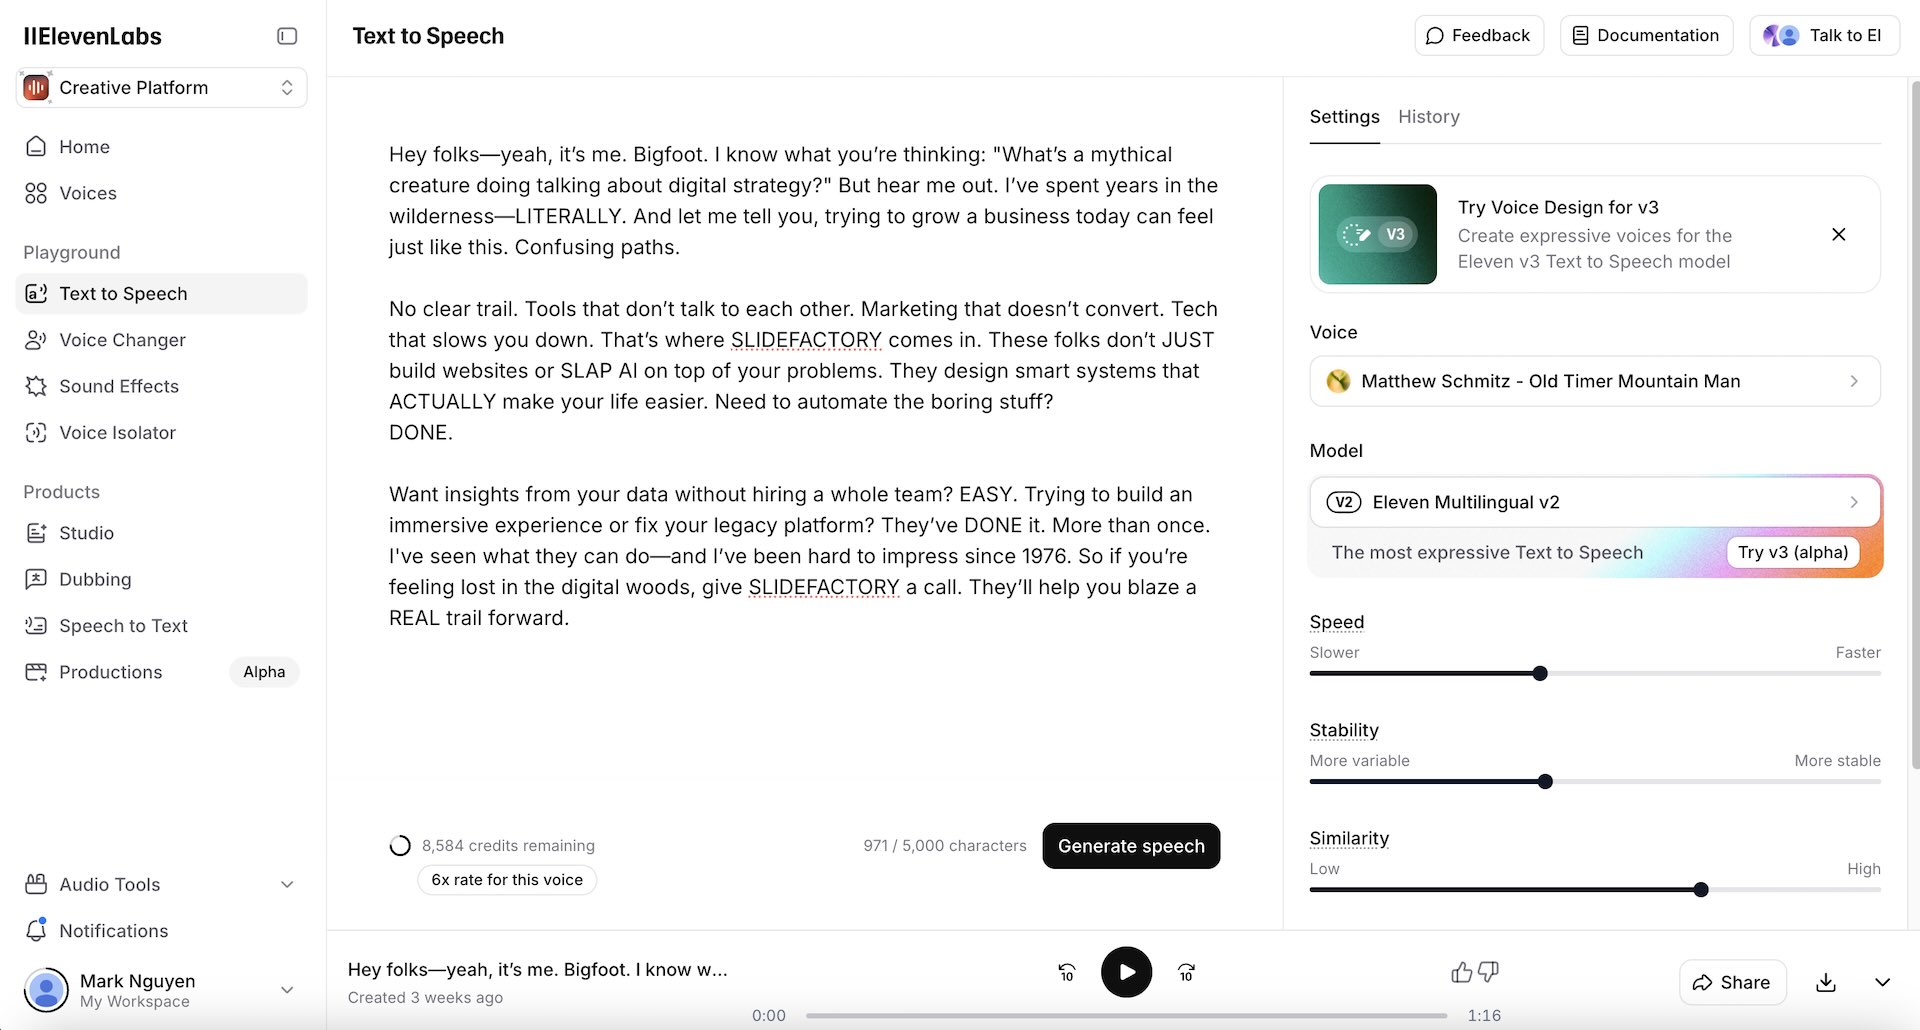Dismiss the Voice Design v3 banner
The image size is (1920, 1030).
[1838, 234]
